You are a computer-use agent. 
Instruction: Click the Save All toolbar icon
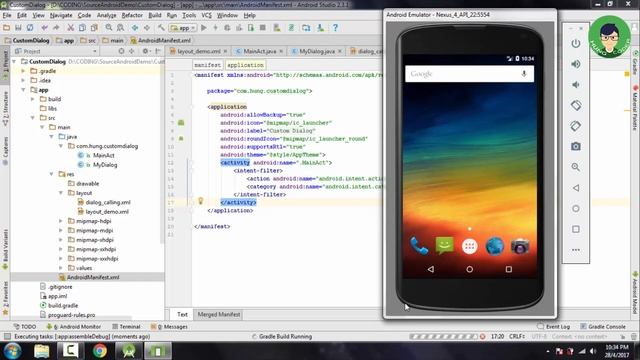point(18,28)
